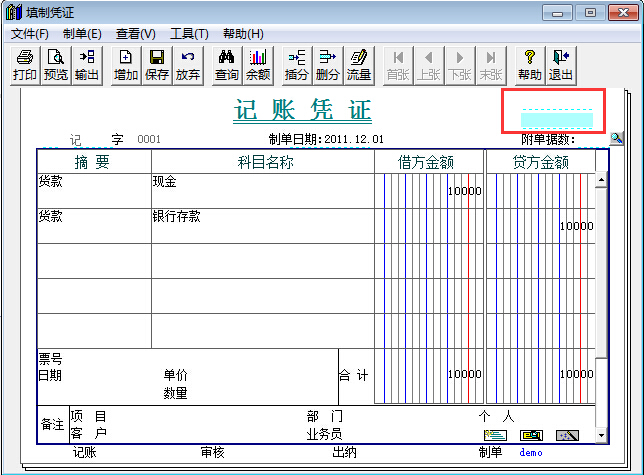Click the cyan field above 附单据数

557,121
